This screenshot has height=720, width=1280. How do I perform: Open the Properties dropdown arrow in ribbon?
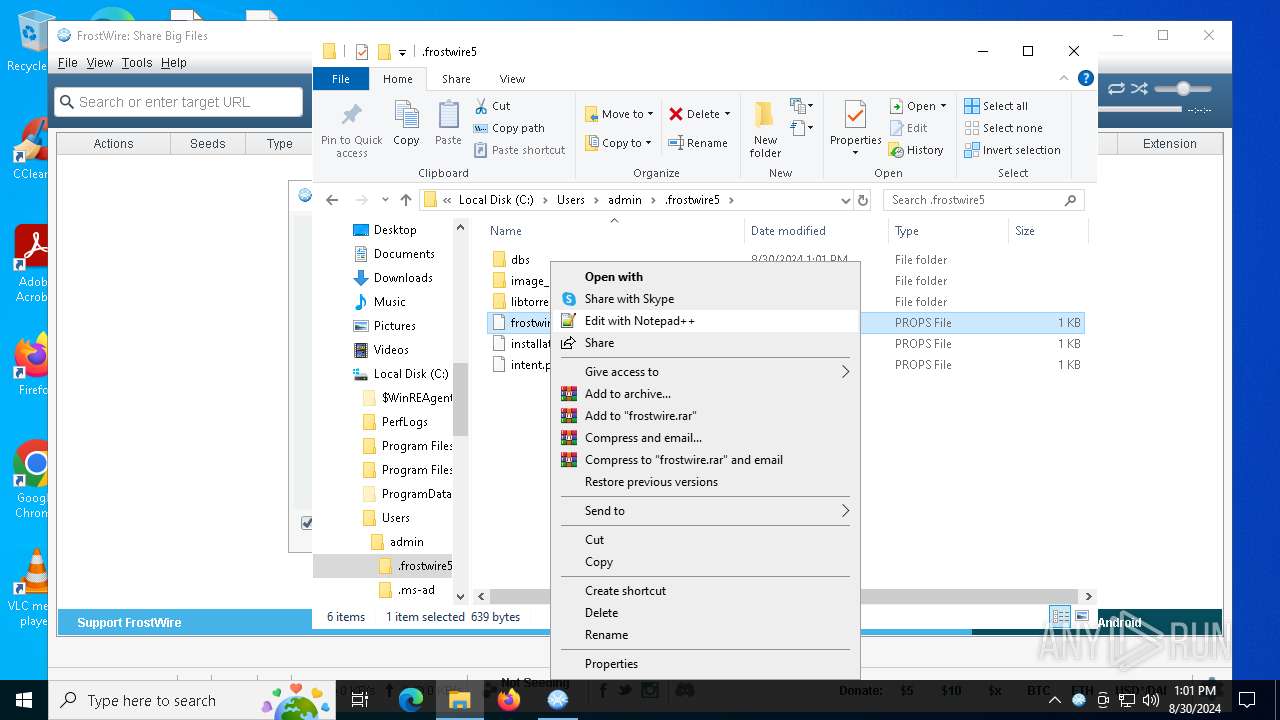856,153
